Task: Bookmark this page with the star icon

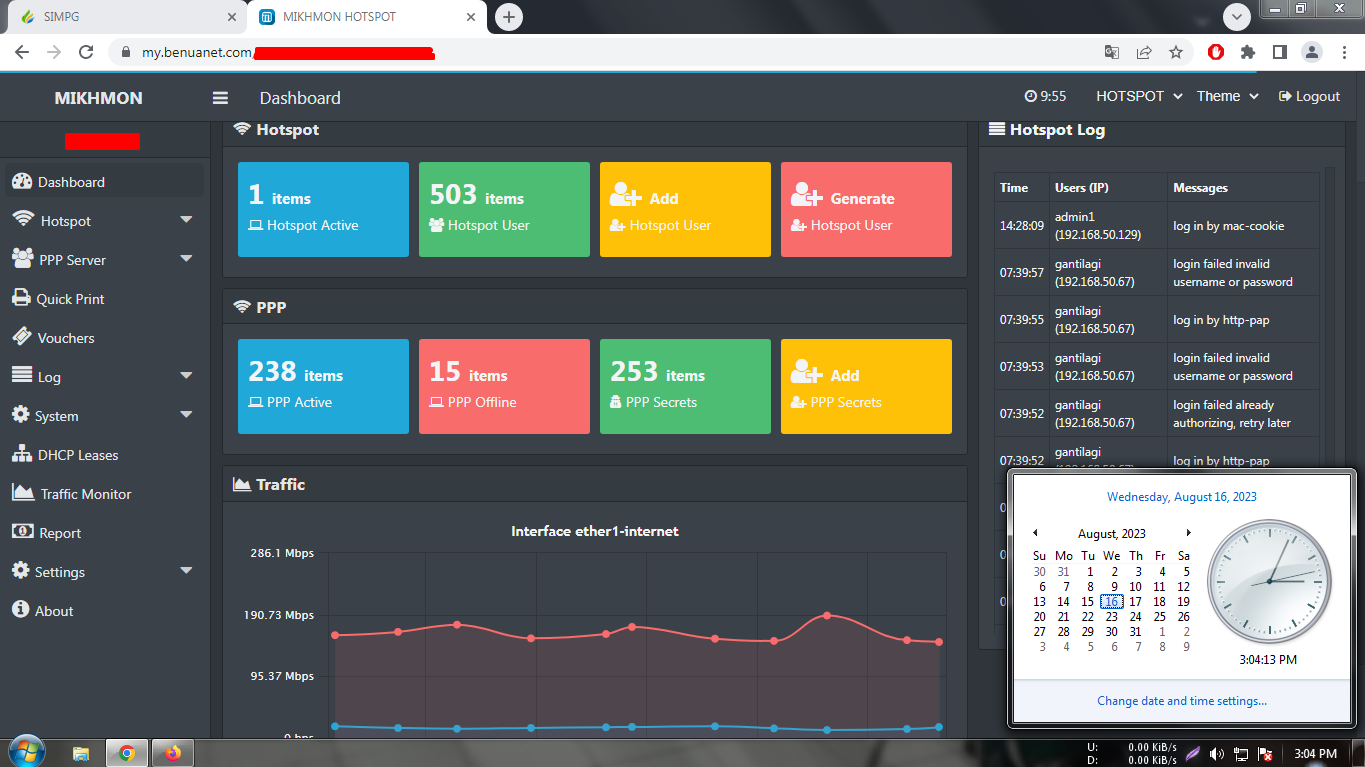Action: coord(1176,52)
